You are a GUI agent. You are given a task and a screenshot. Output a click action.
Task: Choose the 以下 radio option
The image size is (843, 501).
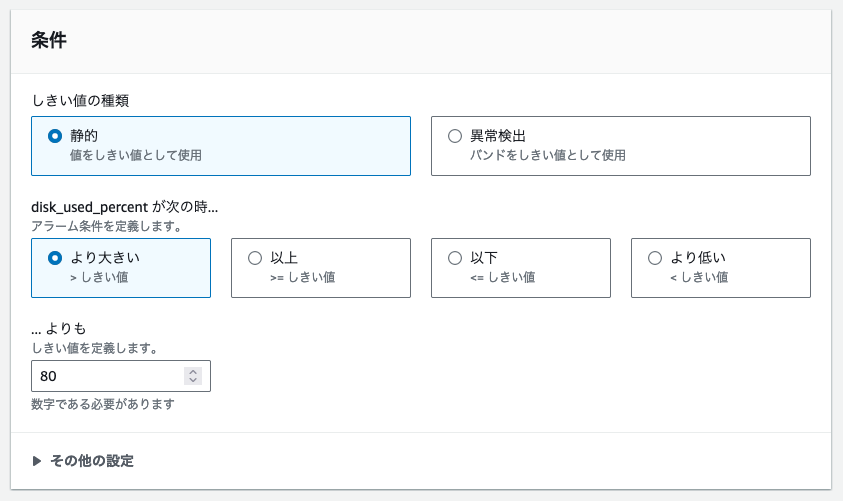click(x=455, y=258)
